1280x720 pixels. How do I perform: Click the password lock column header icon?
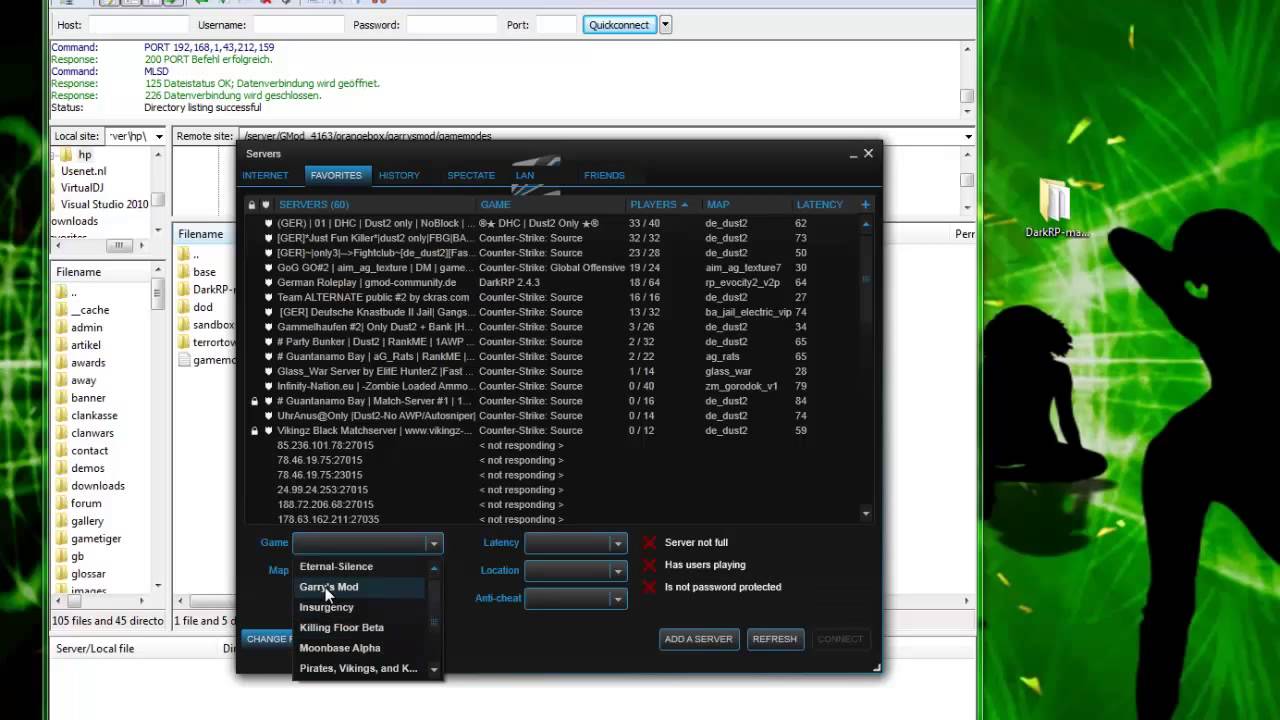[252, 204]
